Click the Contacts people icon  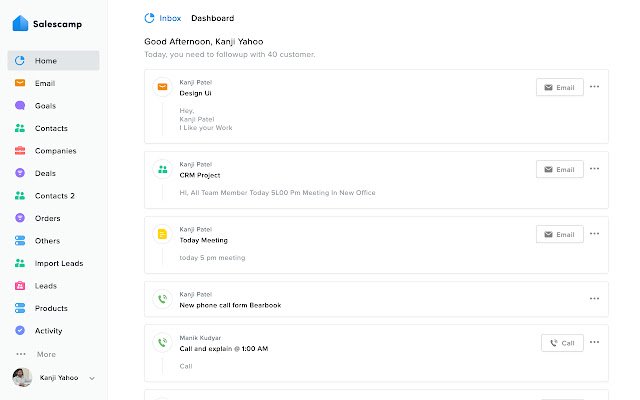pos(20,128)
